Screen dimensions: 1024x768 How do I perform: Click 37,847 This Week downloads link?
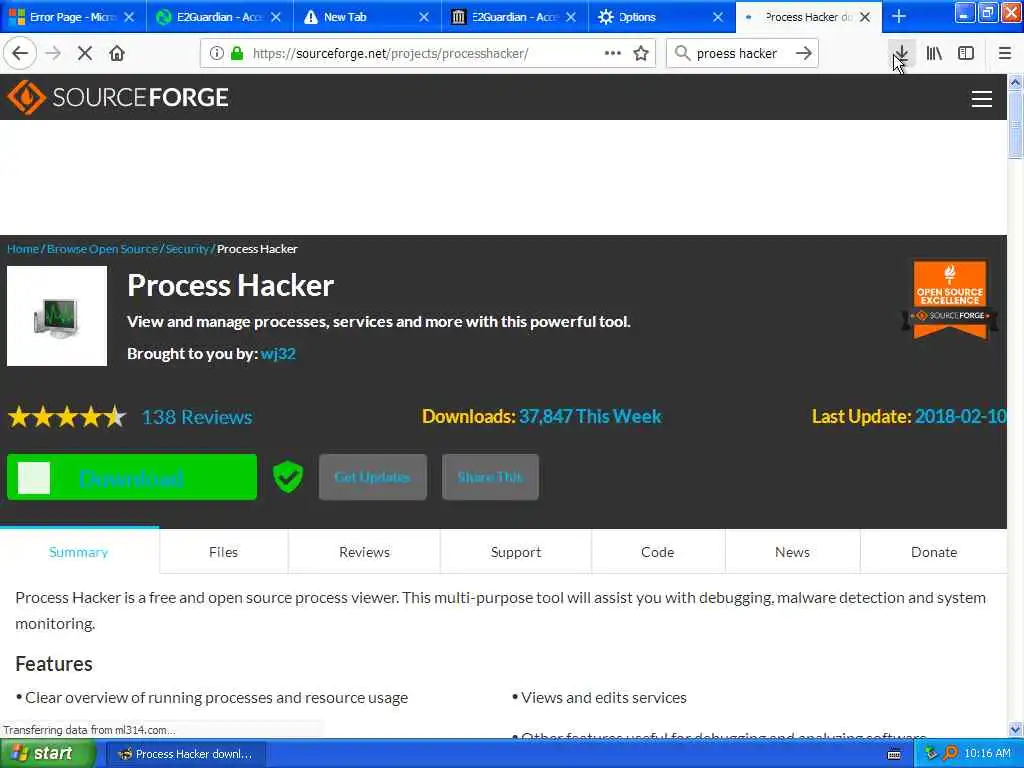590,416
